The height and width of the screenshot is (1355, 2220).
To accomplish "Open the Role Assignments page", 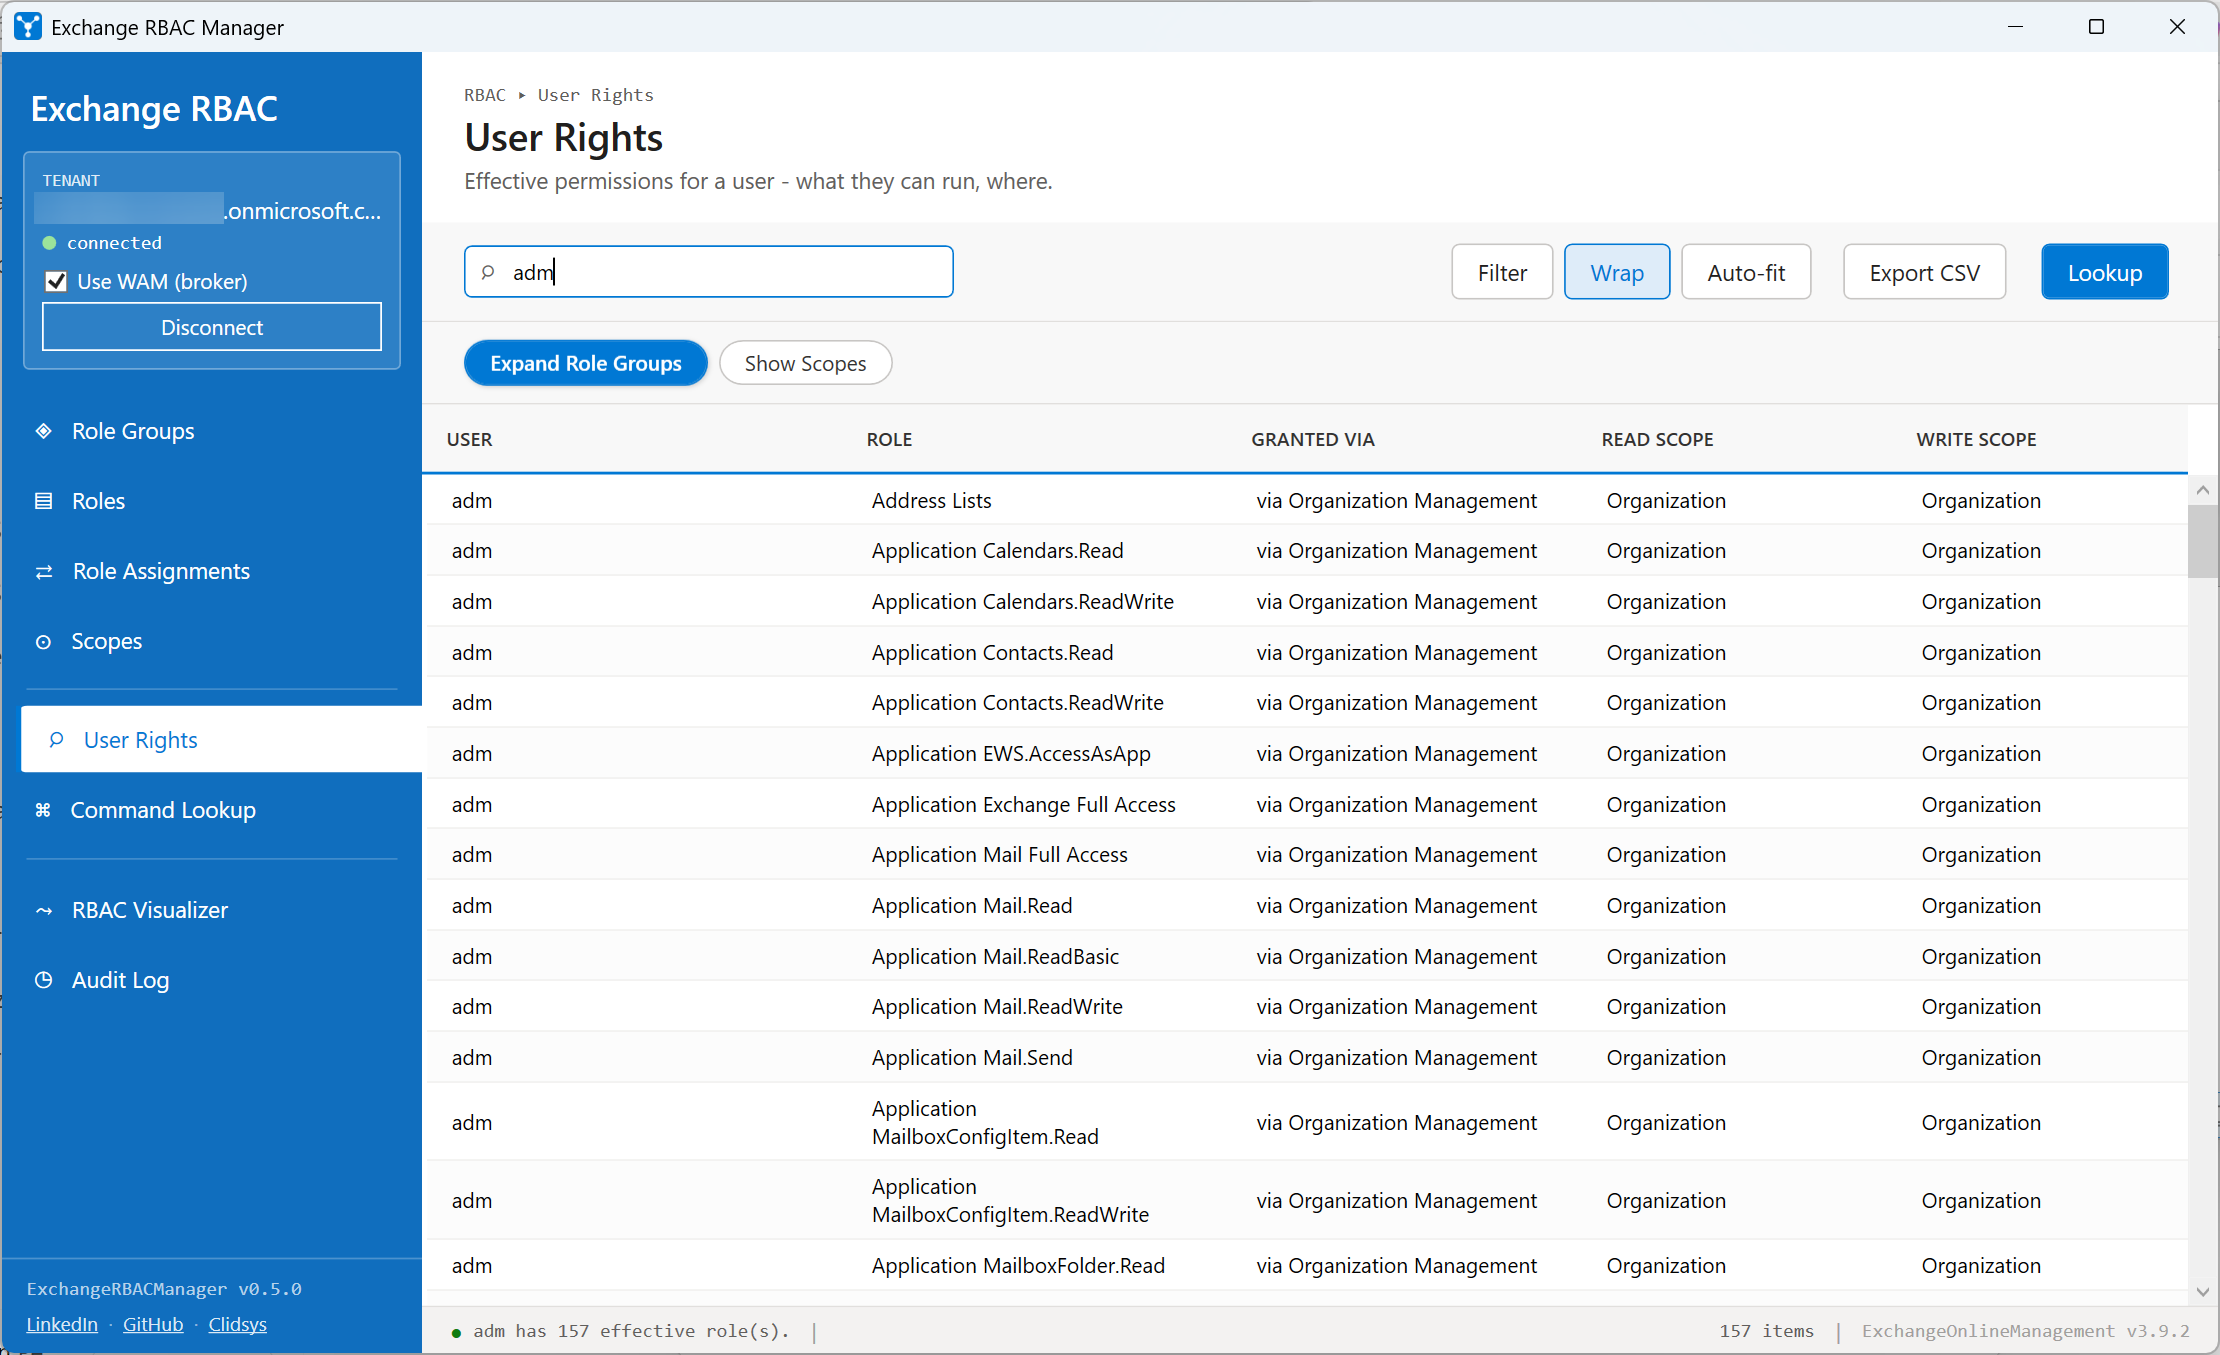I will pos(161,571).
